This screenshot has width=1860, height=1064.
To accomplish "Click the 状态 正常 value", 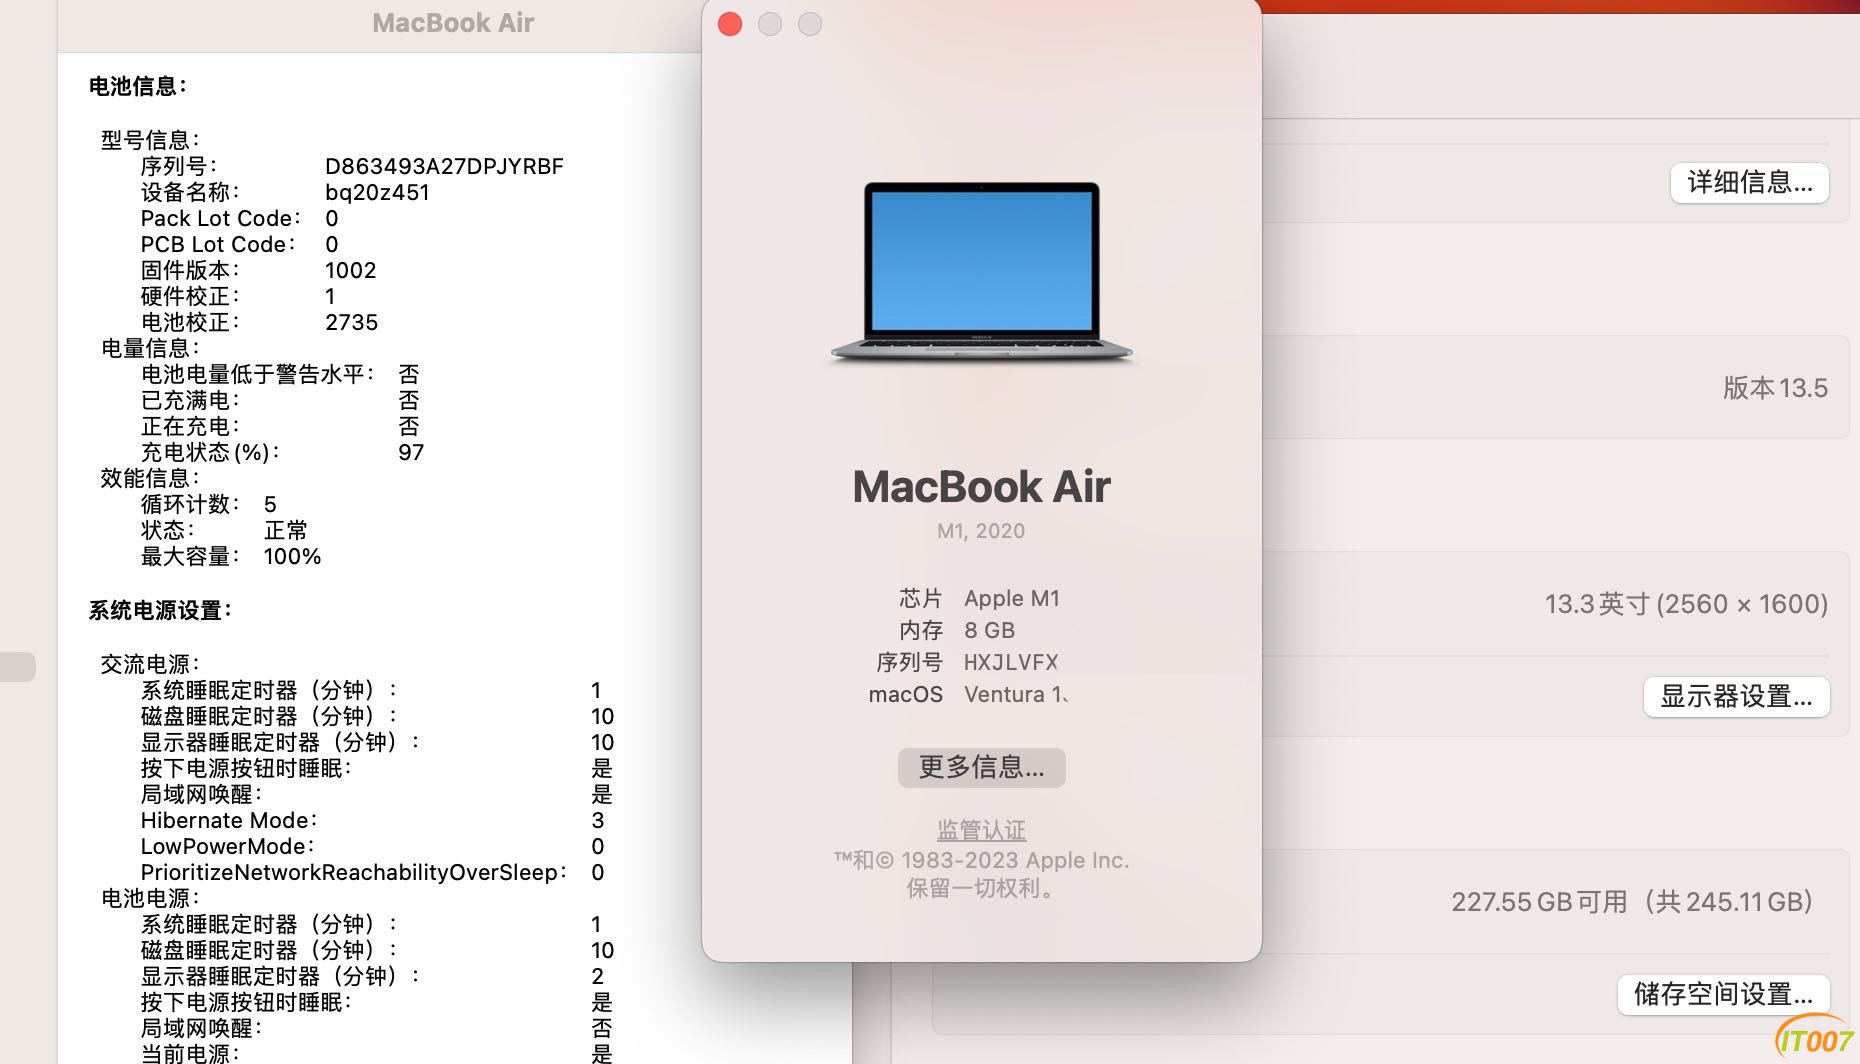I will coord(286,530).
